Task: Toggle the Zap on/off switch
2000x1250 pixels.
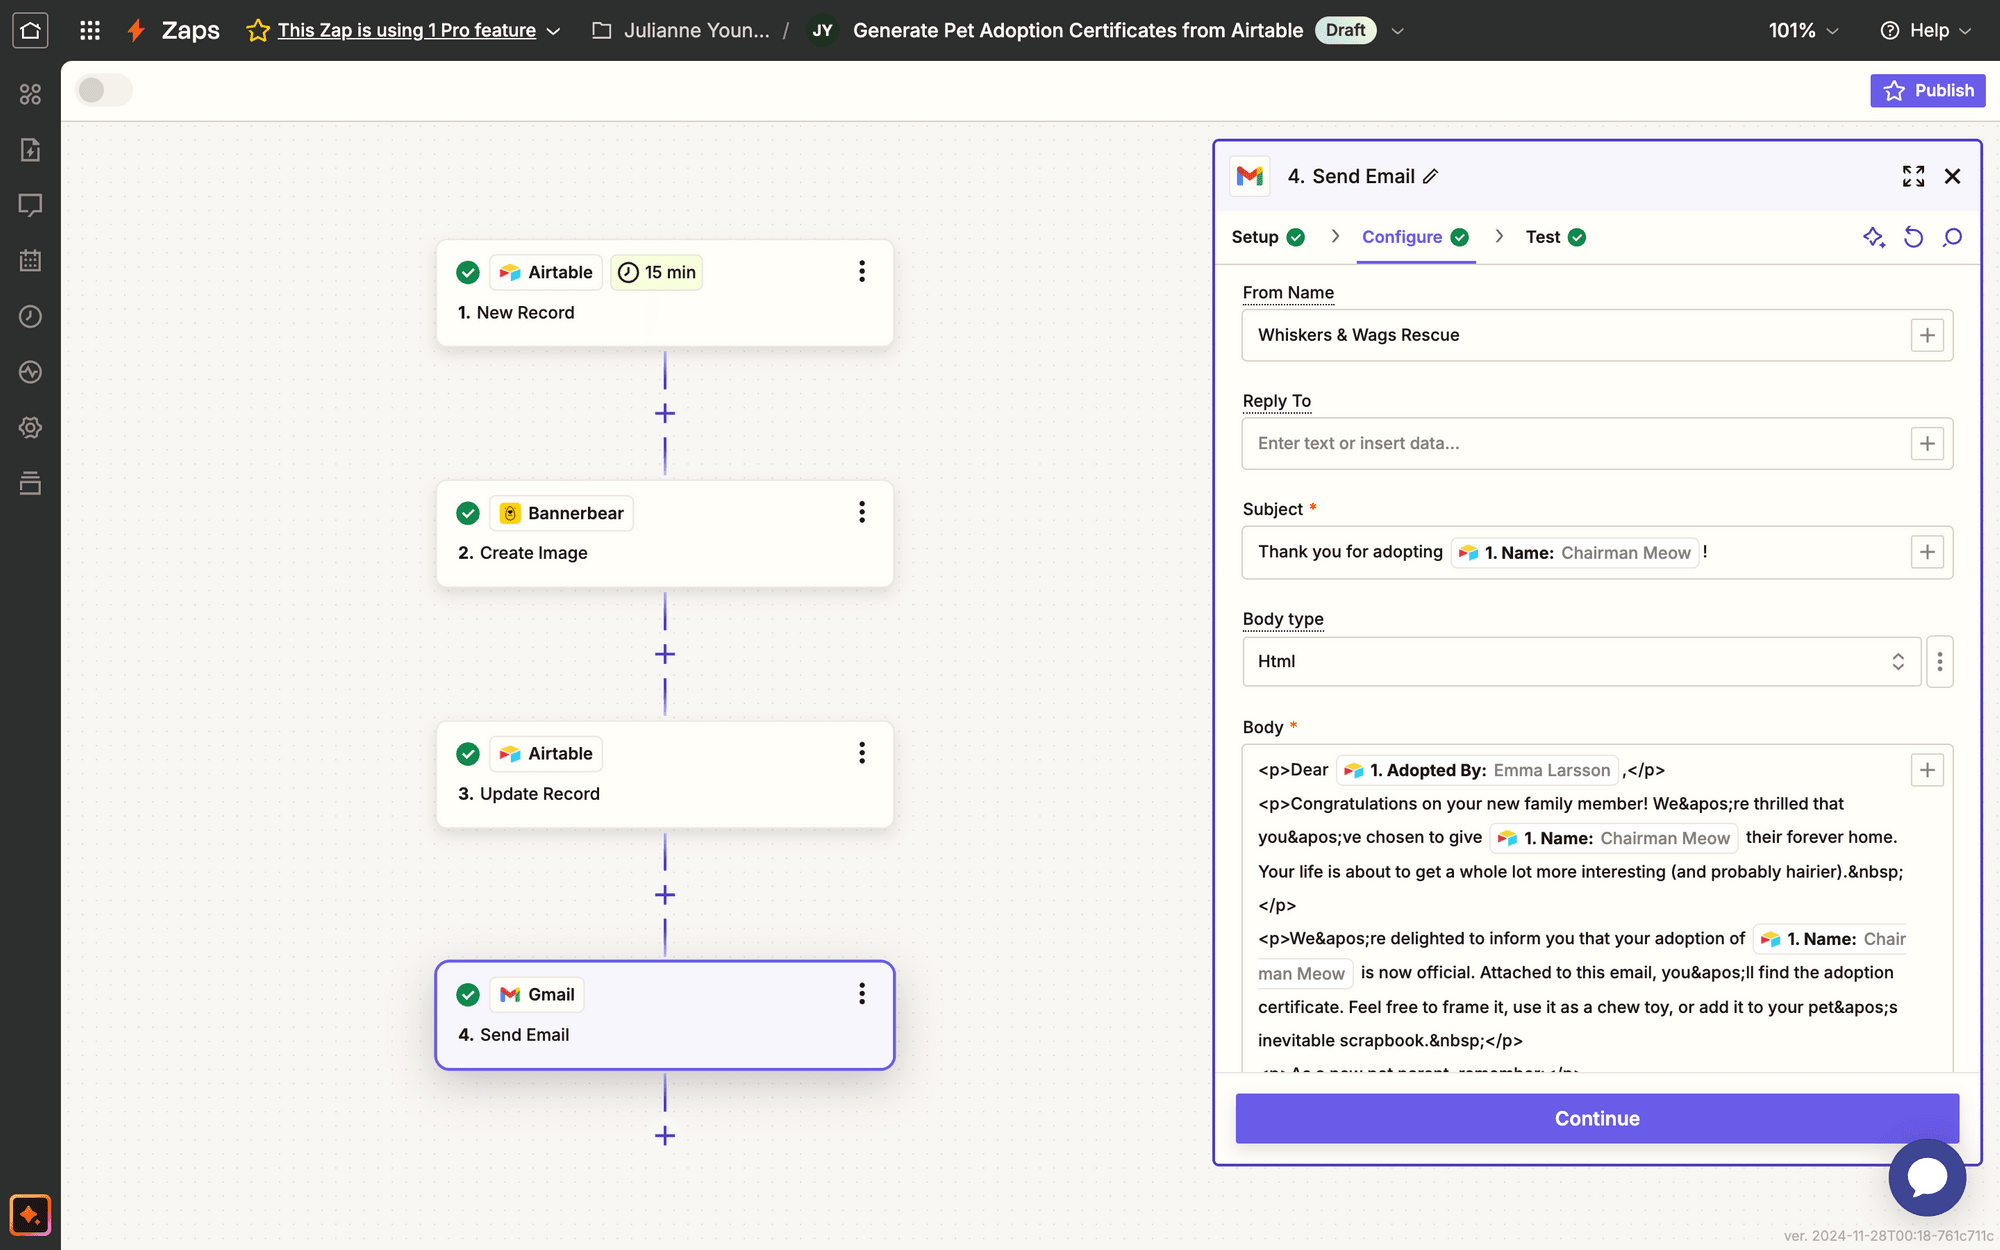Action: [104, 90]
